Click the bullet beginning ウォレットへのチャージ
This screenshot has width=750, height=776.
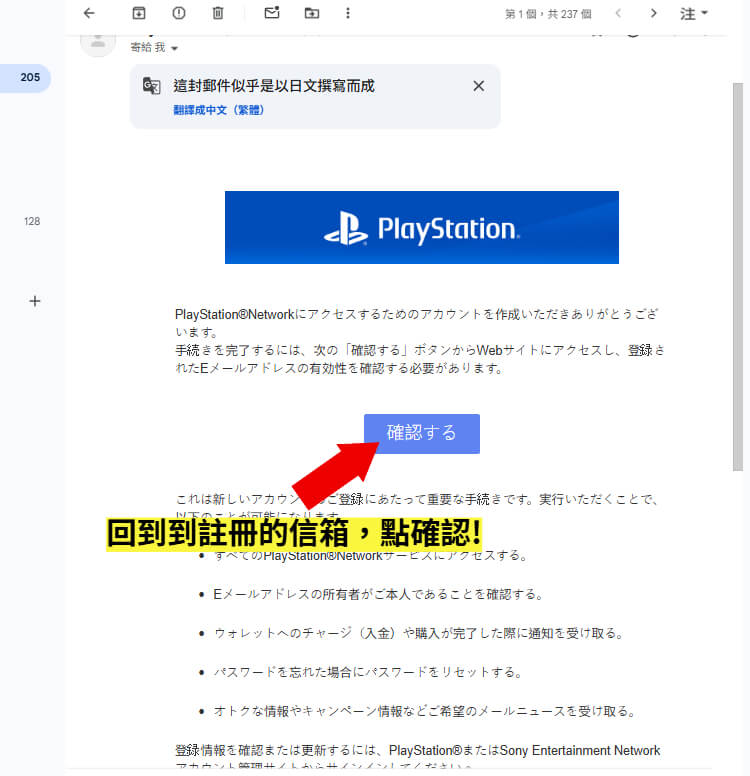(419, 633)
